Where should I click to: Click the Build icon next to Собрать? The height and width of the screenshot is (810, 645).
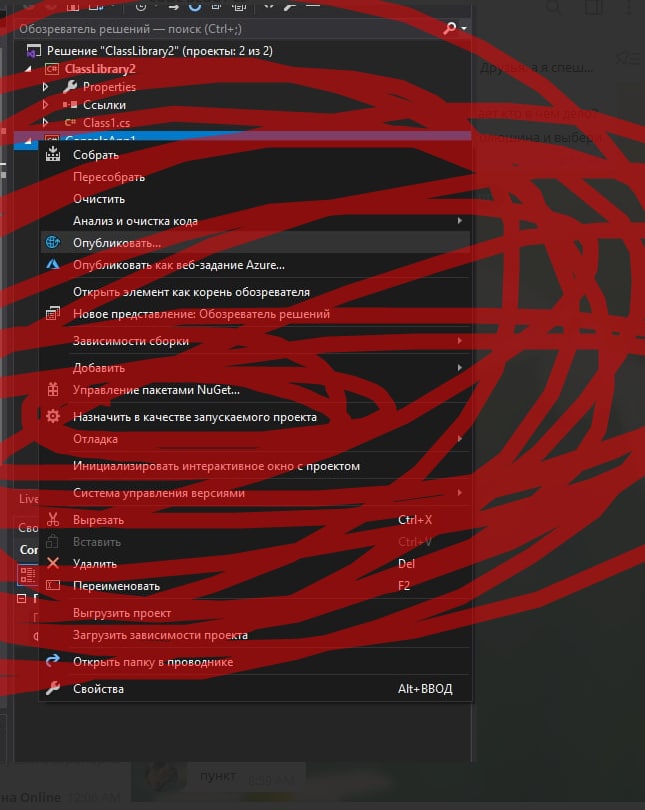pos(53,154)
